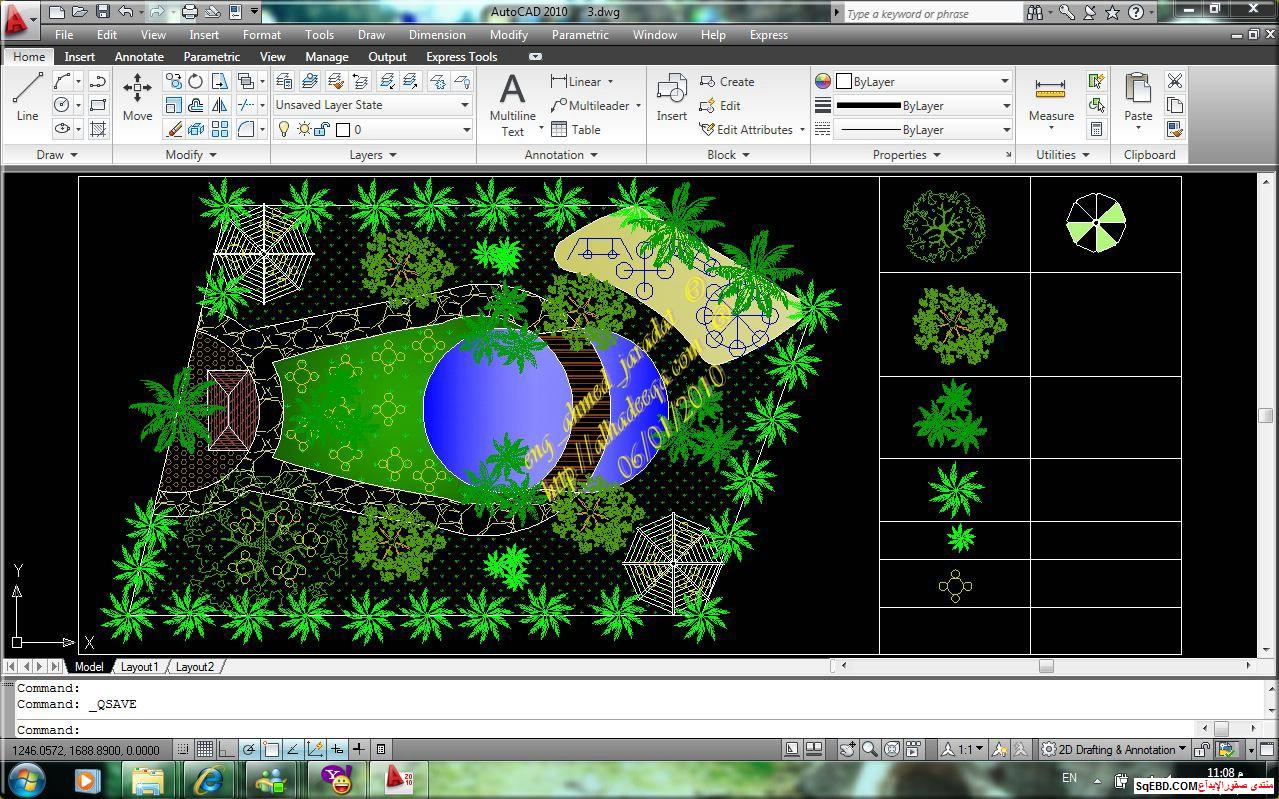The width and height of the screenshot is (1279, 799).
Task: Toggle Grid Display in status bar
Action: point(204,749)
